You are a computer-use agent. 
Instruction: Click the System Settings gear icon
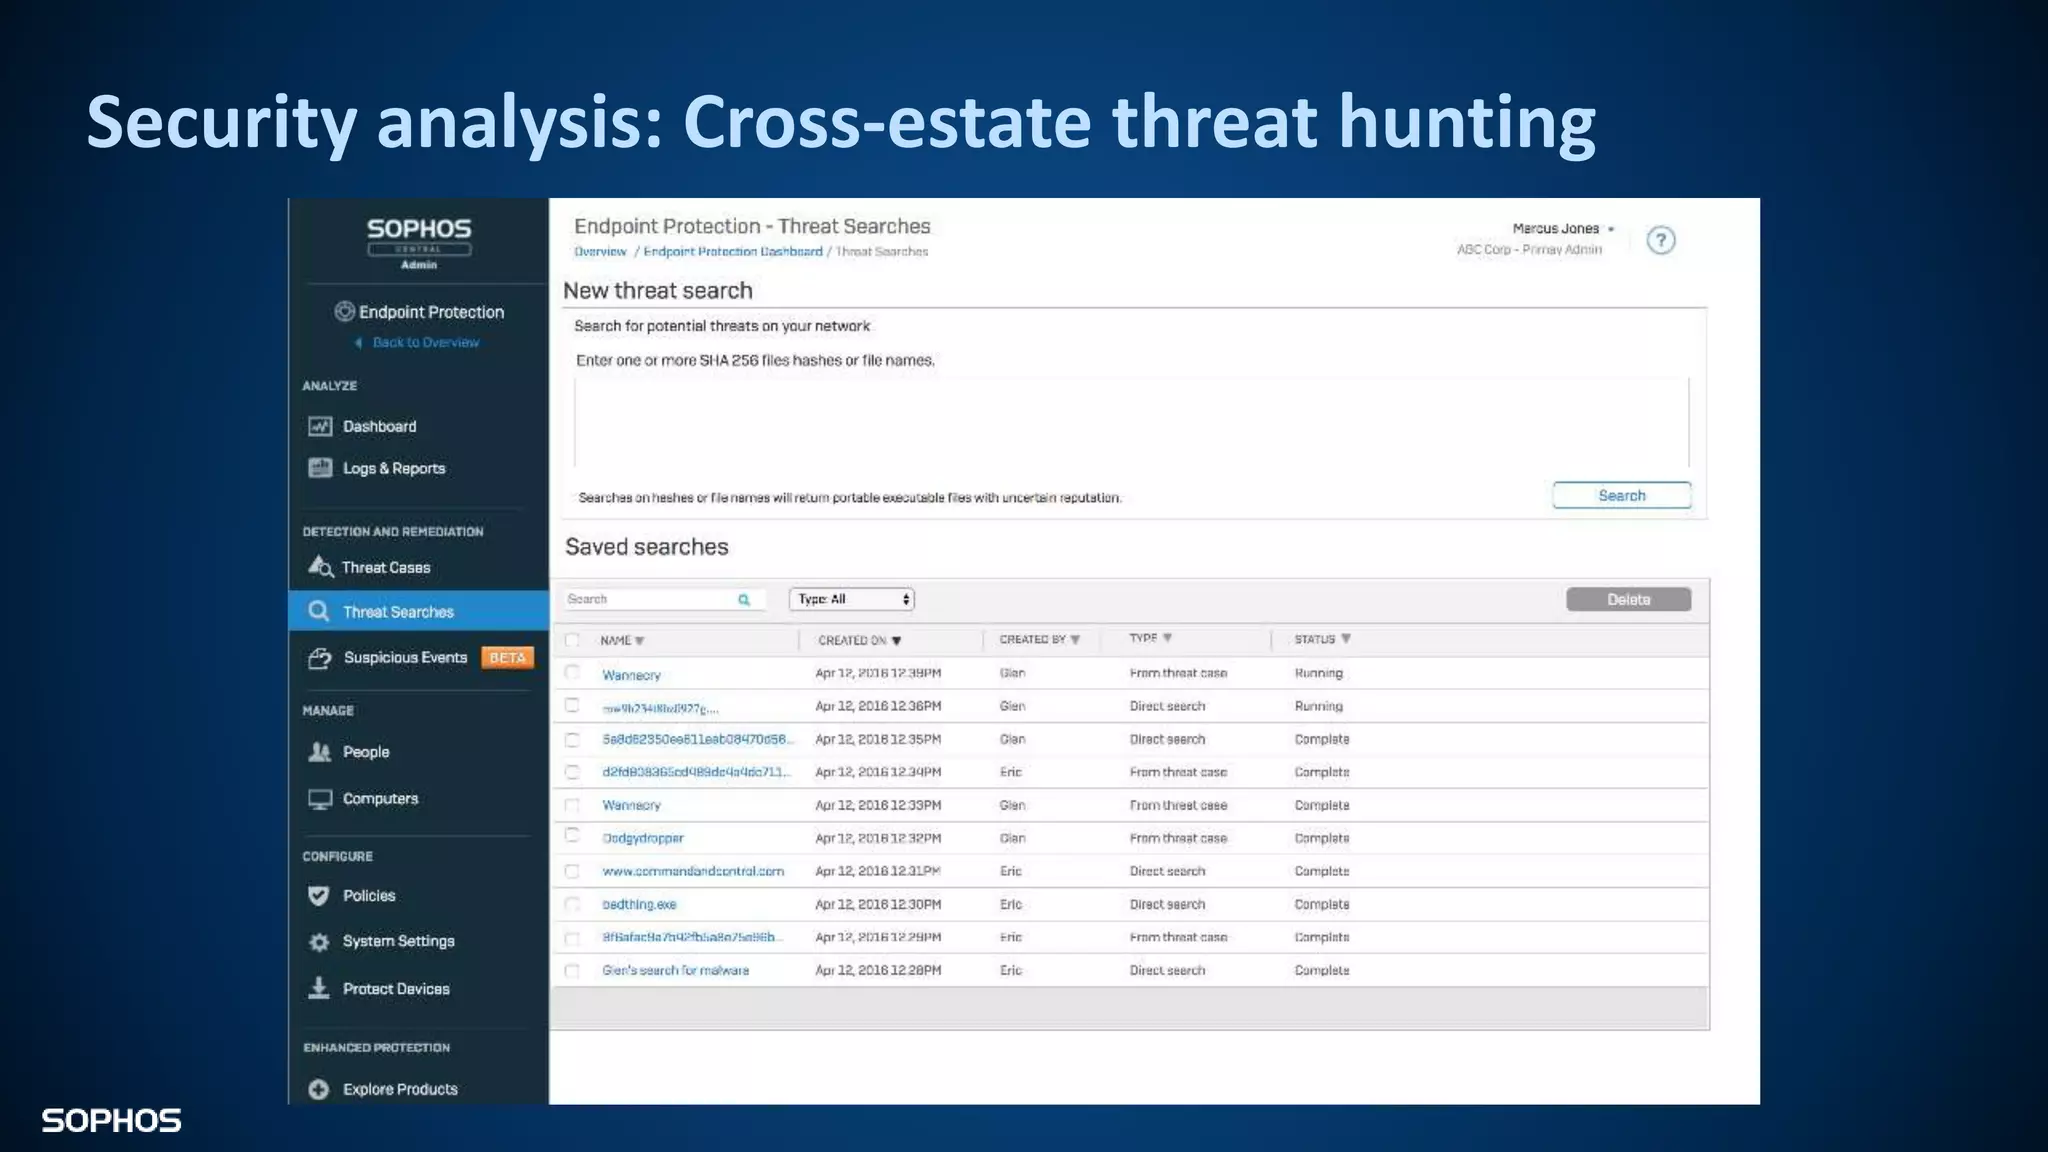(319, 942)
